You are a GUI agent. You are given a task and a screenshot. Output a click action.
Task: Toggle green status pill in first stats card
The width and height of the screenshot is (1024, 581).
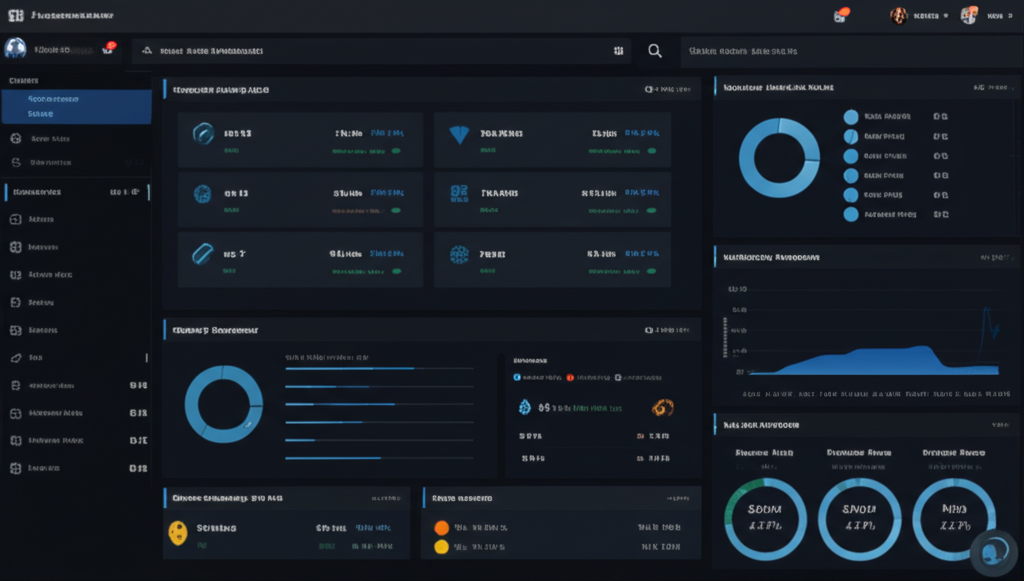point(396,151)
